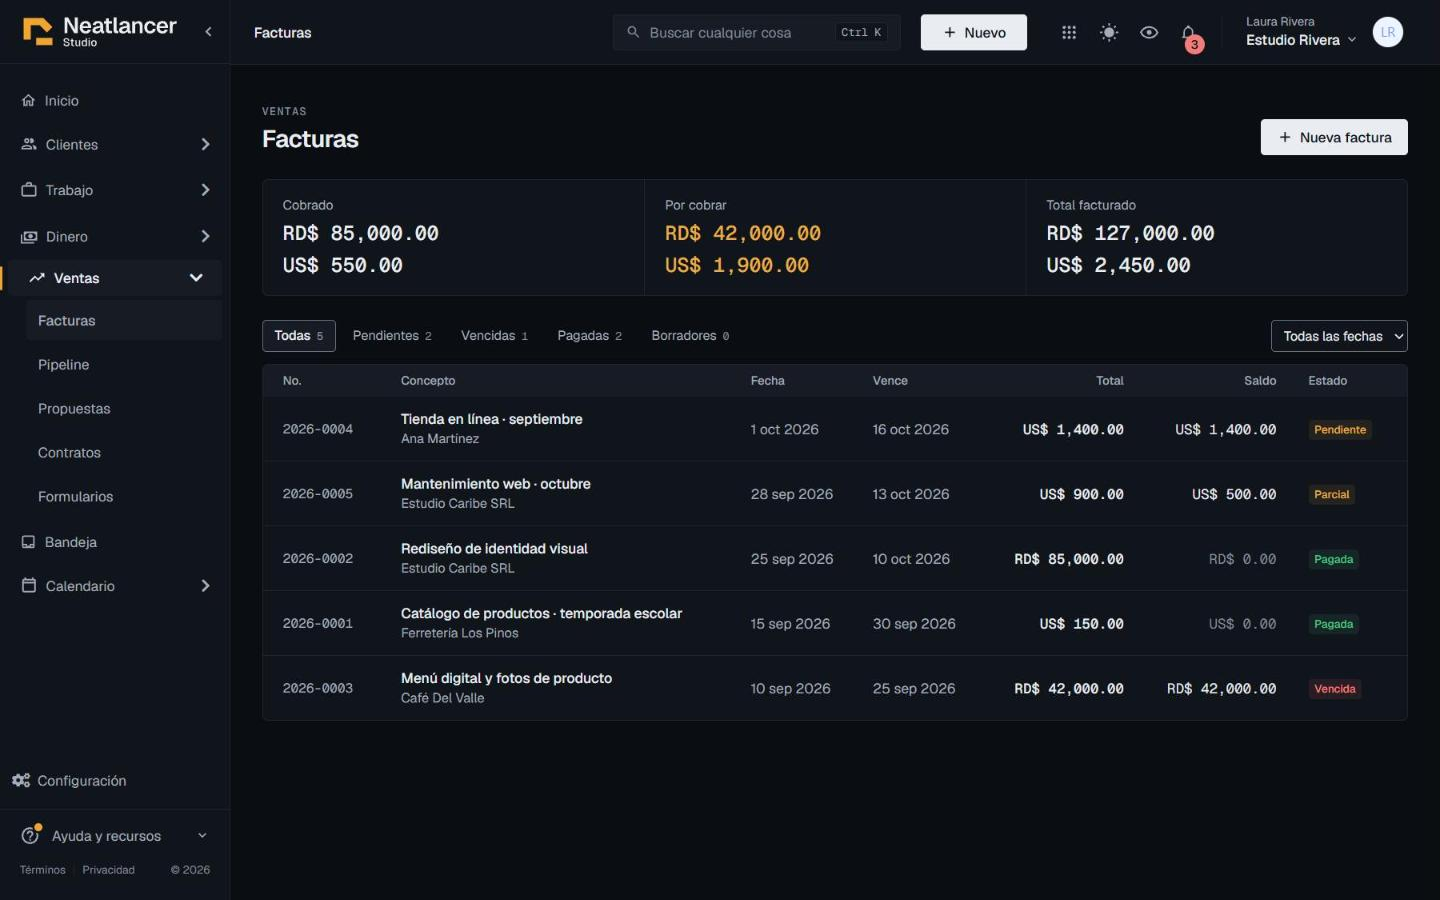Collapse the sidebar with the arrow icon
The width and height of the screenshot is (1440, 900).
pos(208,32)
